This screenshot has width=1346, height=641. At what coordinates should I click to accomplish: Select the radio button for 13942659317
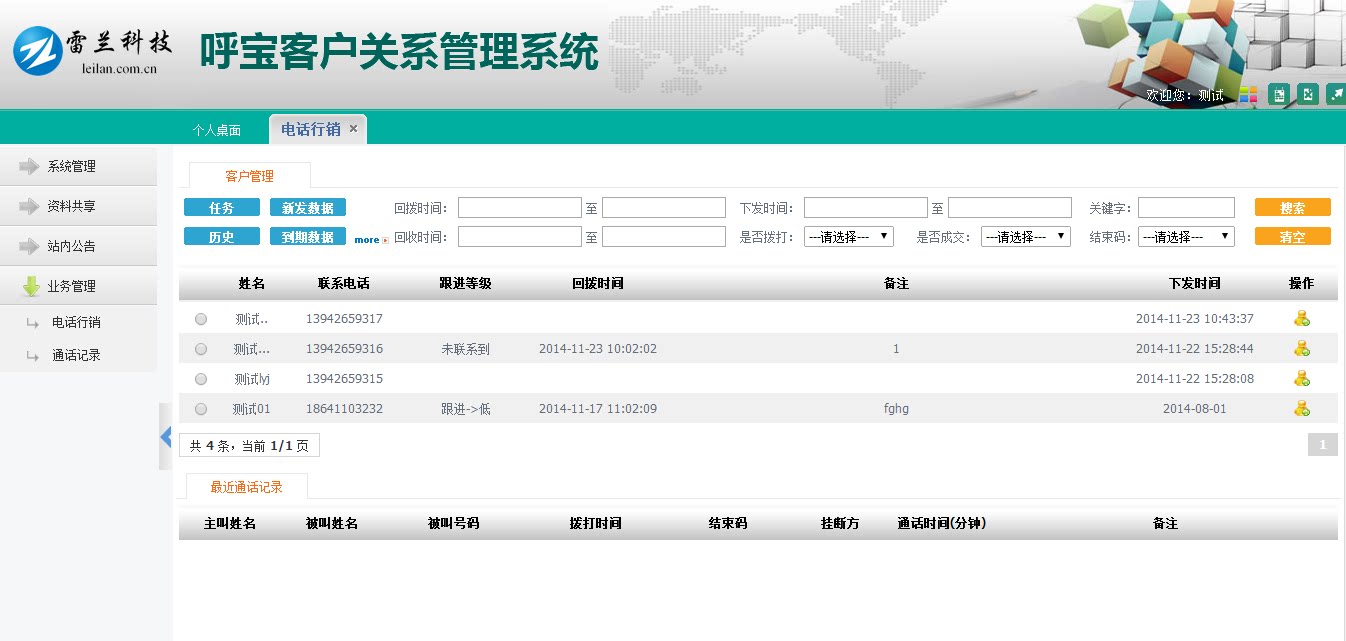201,319
